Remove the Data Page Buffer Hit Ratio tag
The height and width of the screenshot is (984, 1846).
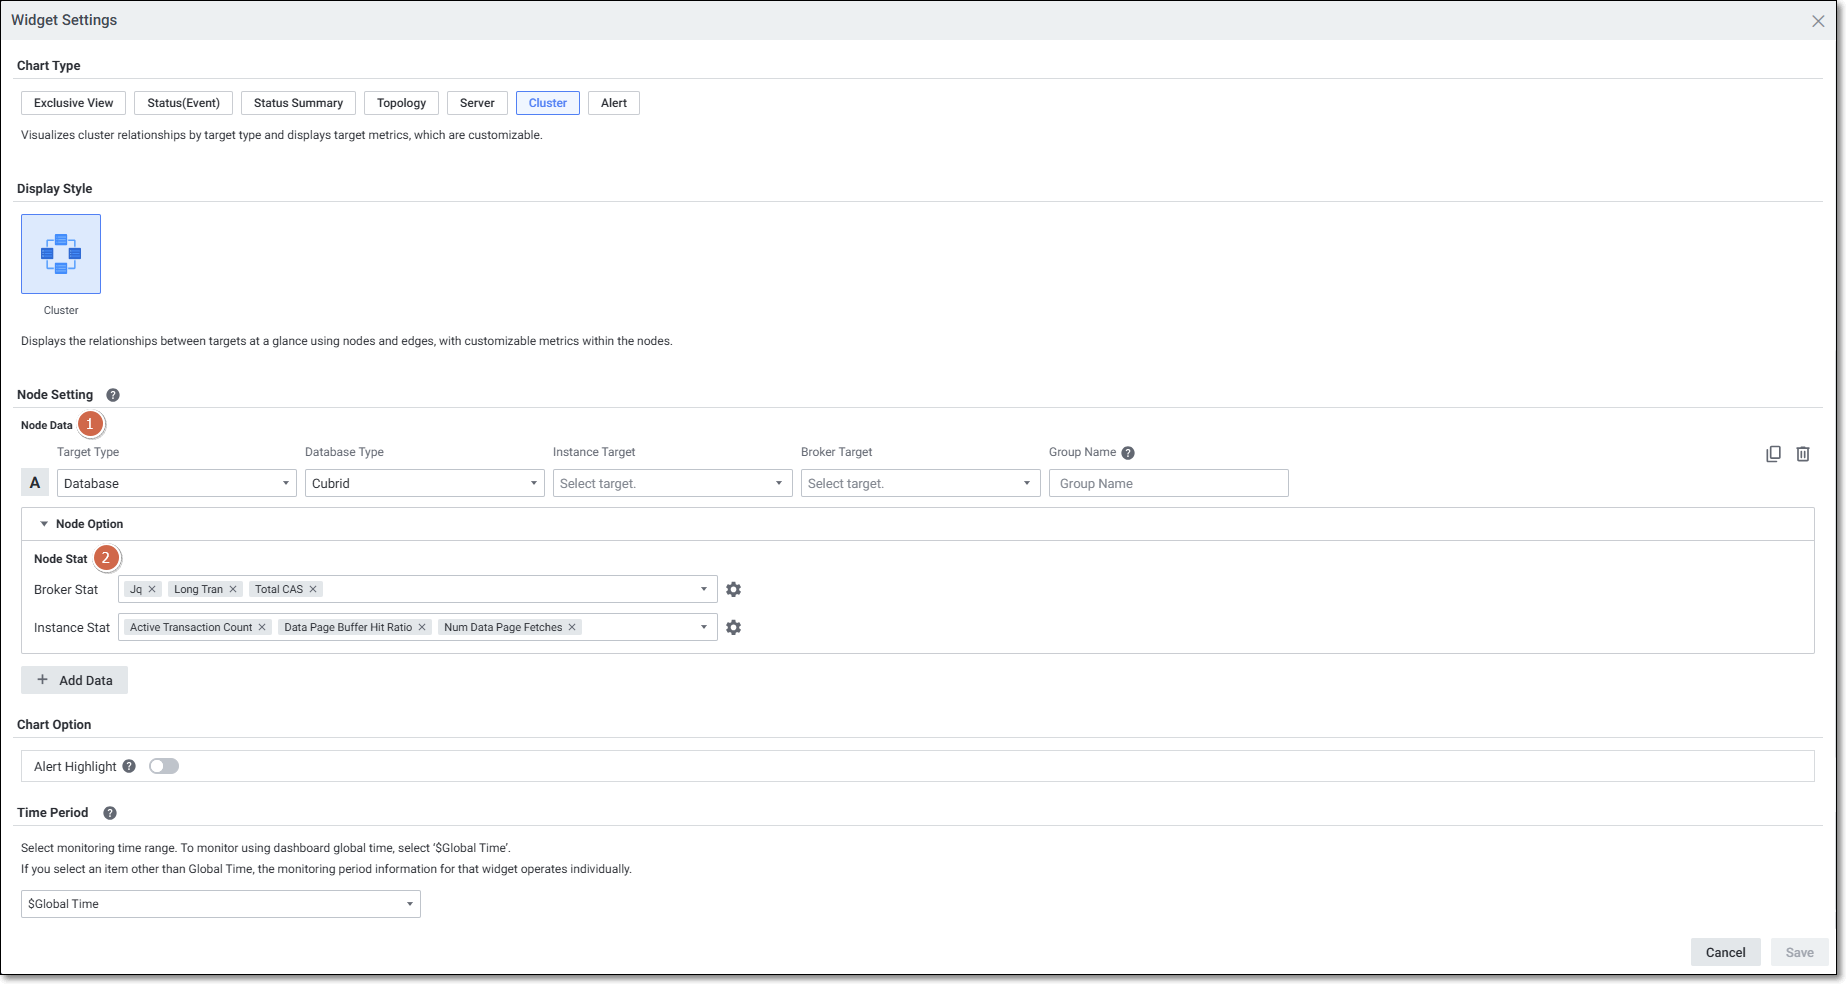tap(422, 628)
